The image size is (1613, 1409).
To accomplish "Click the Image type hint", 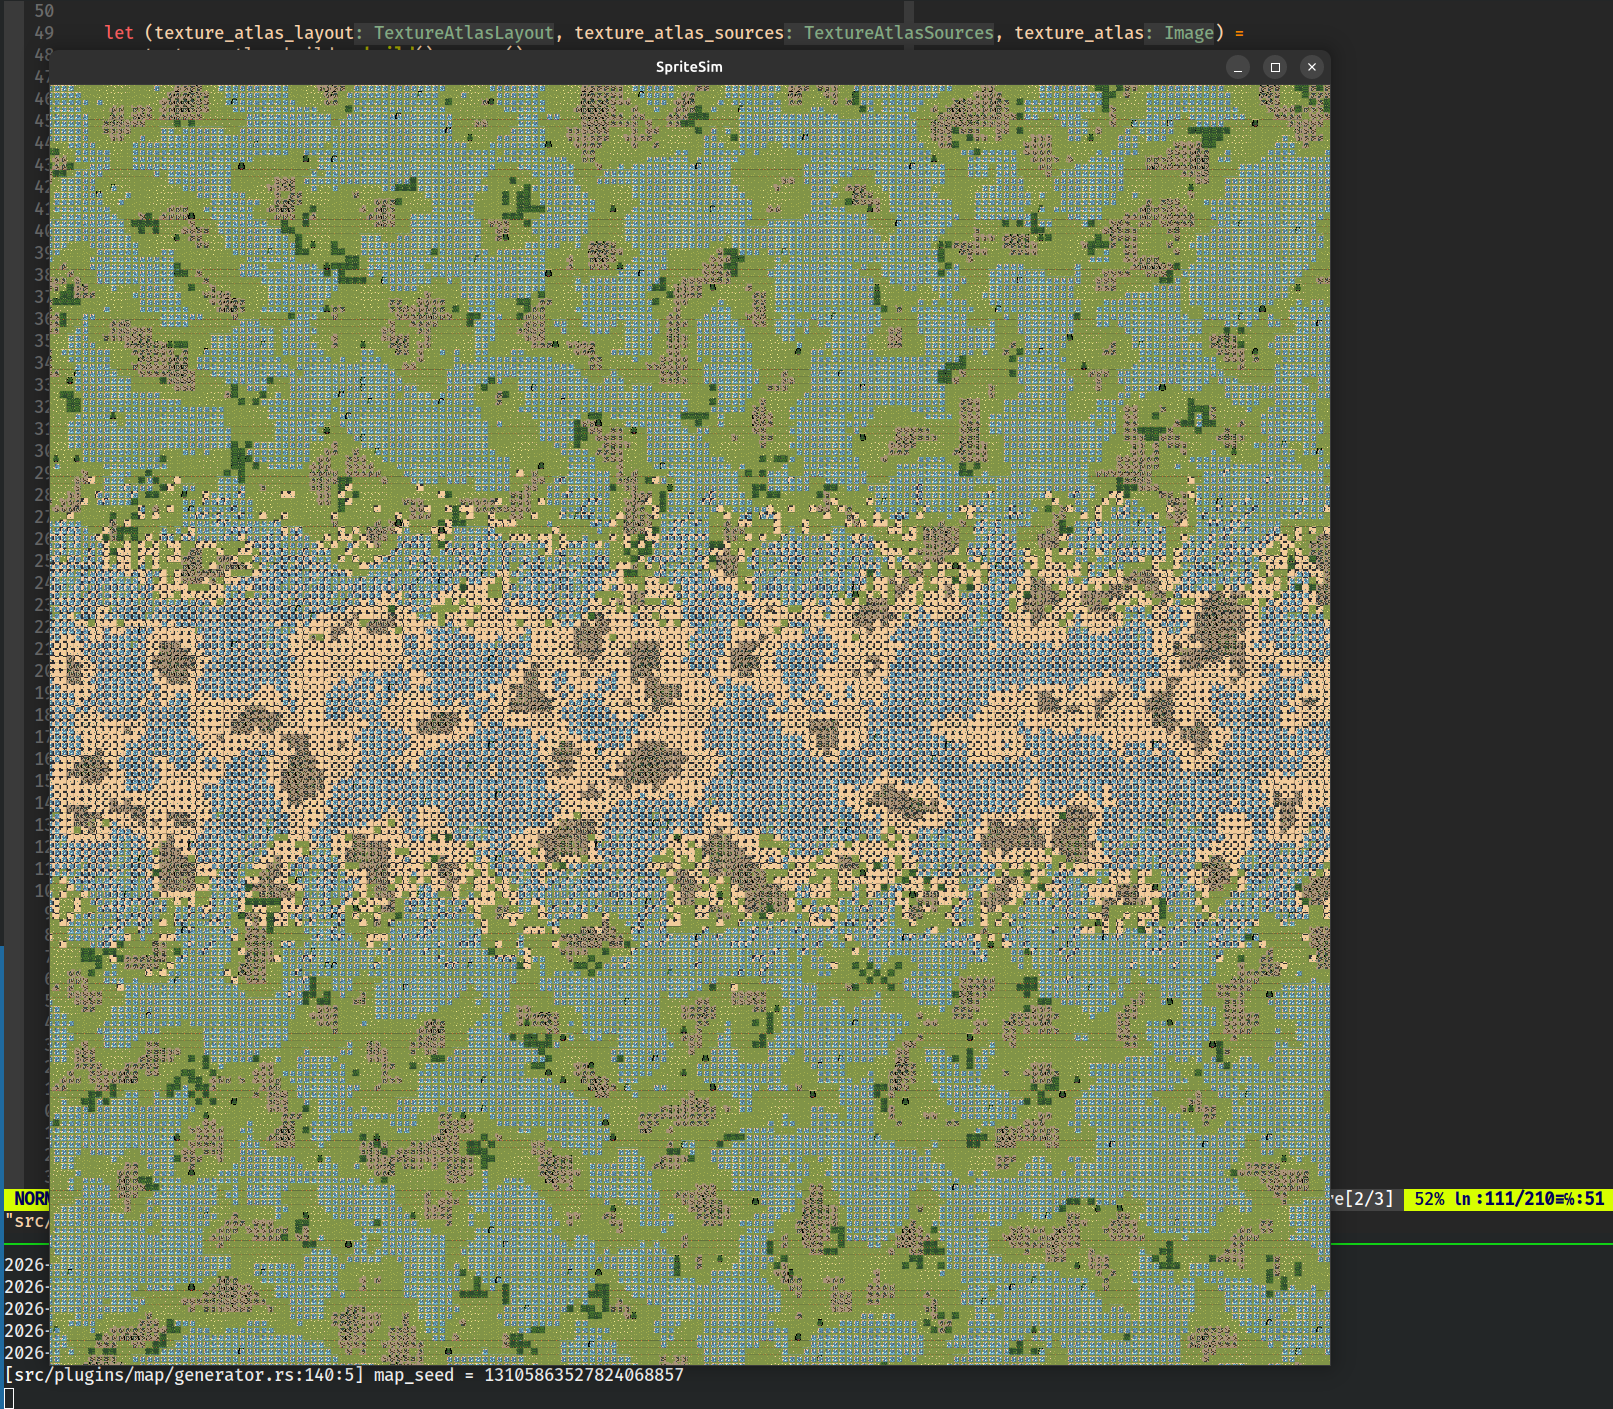I will [1188, 33].
